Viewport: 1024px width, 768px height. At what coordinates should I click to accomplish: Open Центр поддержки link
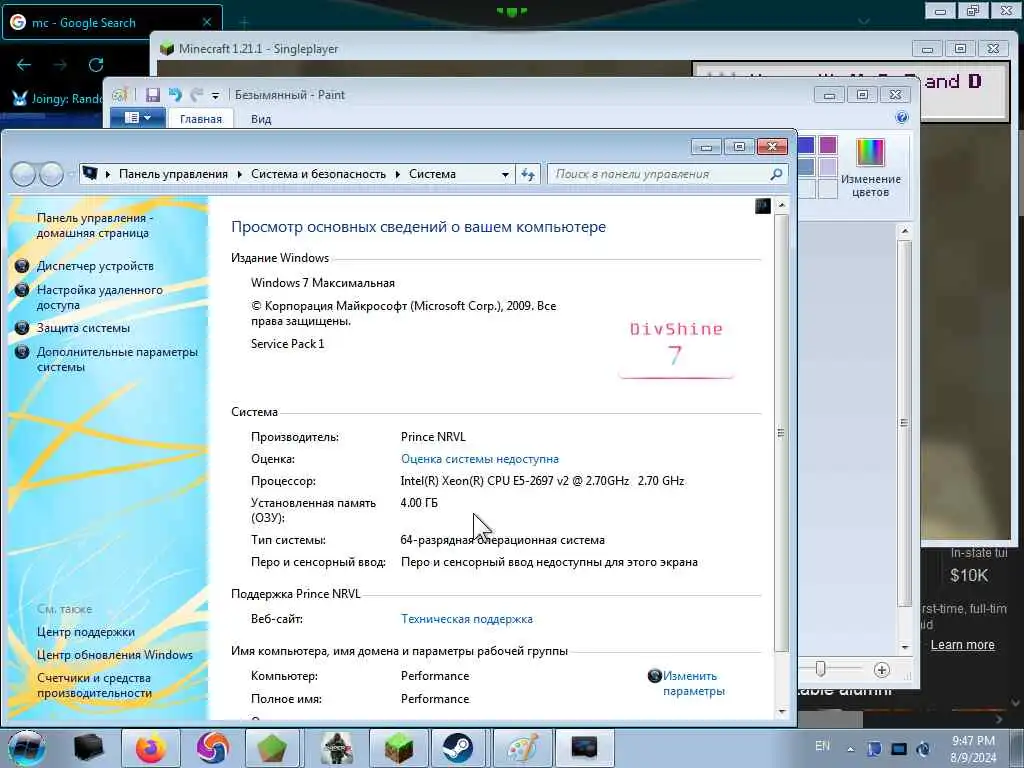86,632
